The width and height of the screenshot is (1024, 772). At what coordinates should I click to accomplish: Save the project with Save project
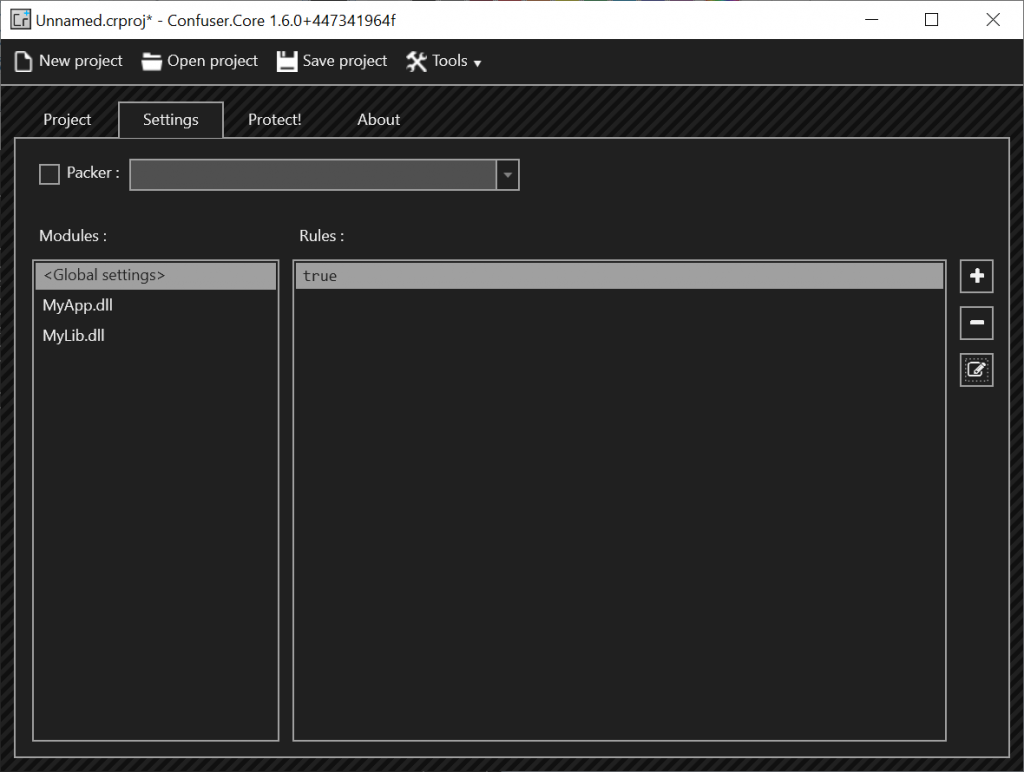click(332, 61)
